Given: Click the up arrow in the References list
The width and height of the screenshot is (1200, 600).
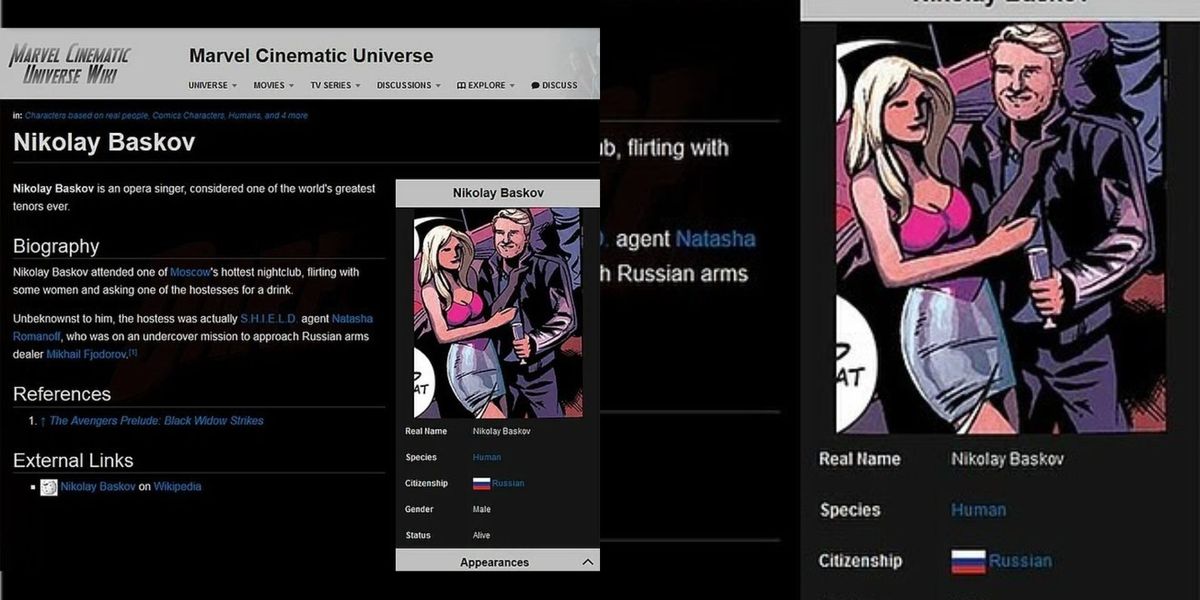Looking at the screenshot, I should [43, 421].
